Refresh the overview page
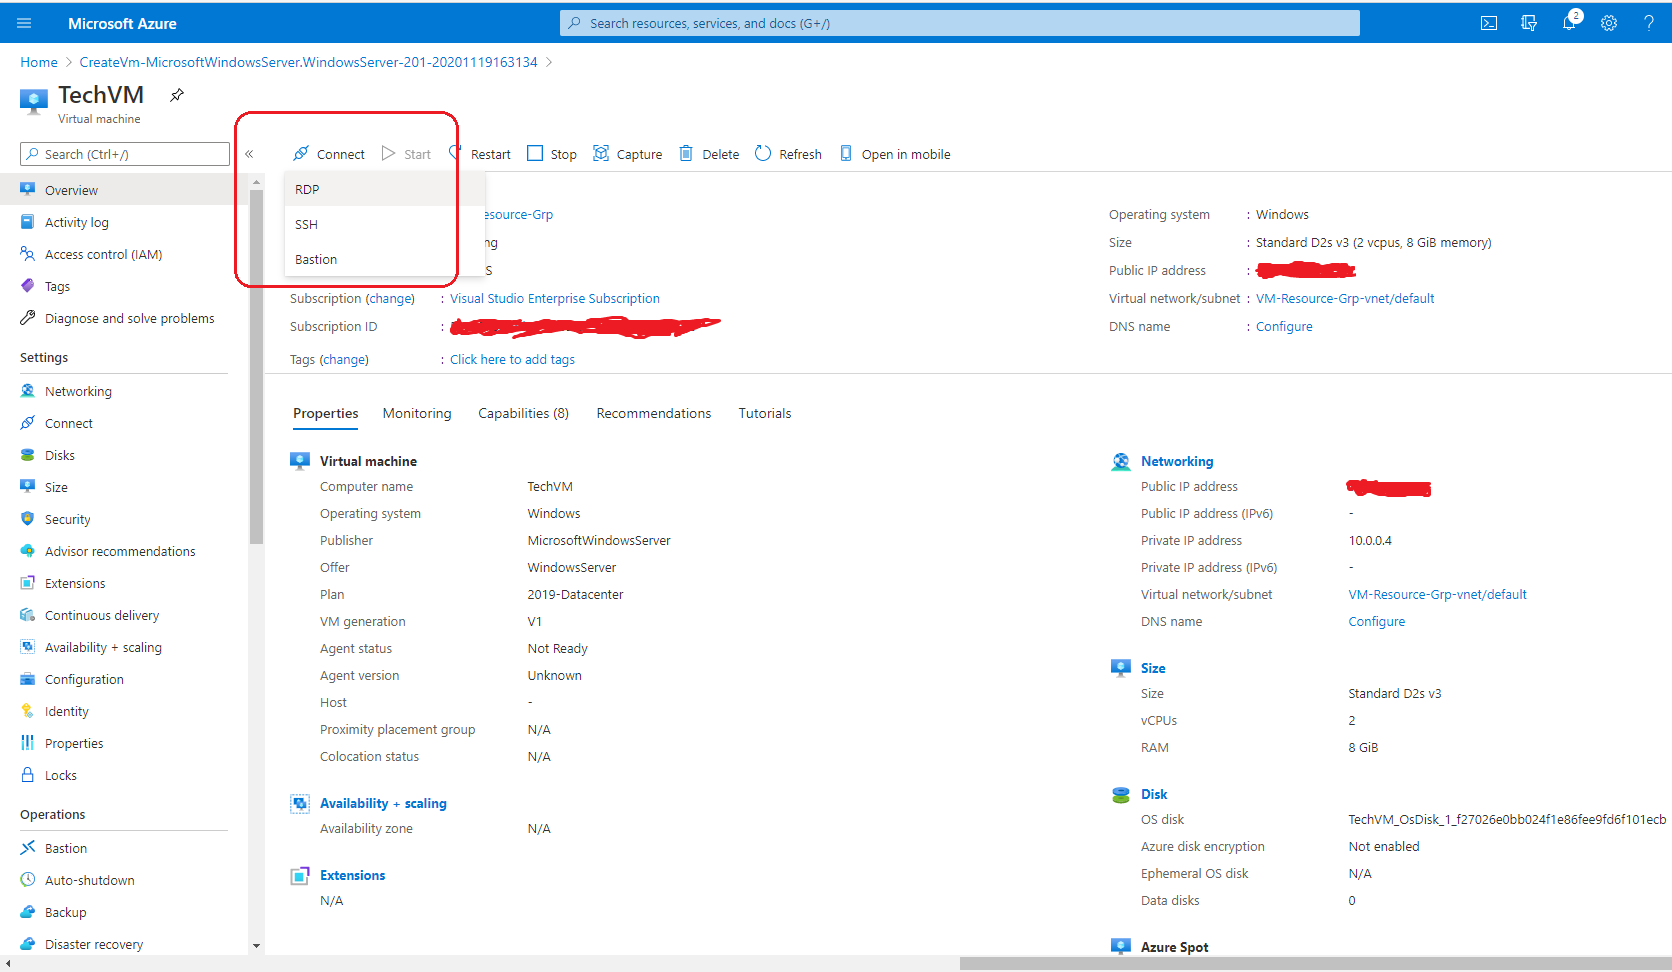This screenshot has height=972, width=1672. (788, 154)
